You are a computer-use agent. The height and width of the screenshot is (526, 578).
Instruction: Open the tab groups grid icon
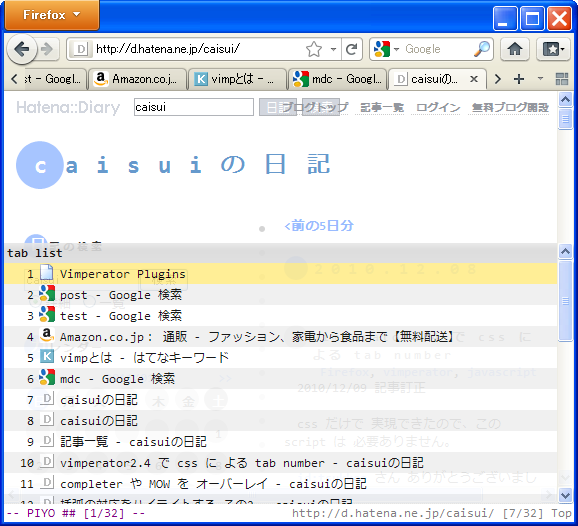[561, 79]
